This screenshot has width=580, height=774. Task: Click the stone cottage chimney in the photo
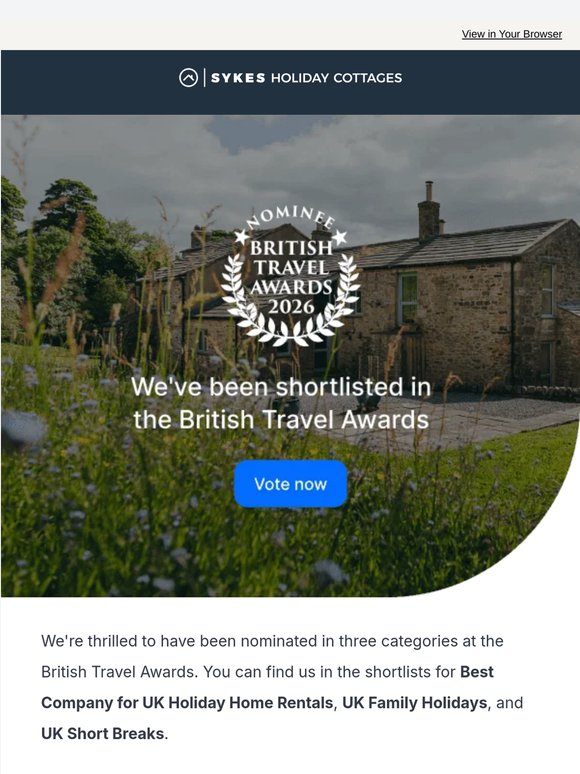tap(428, 211)
